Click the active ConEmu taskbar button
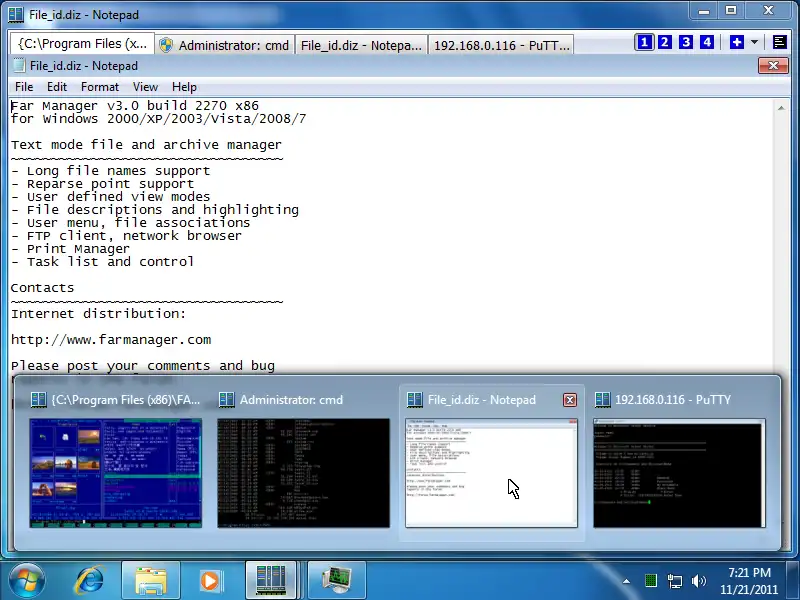The image size is (800, 600). (271, 581)
